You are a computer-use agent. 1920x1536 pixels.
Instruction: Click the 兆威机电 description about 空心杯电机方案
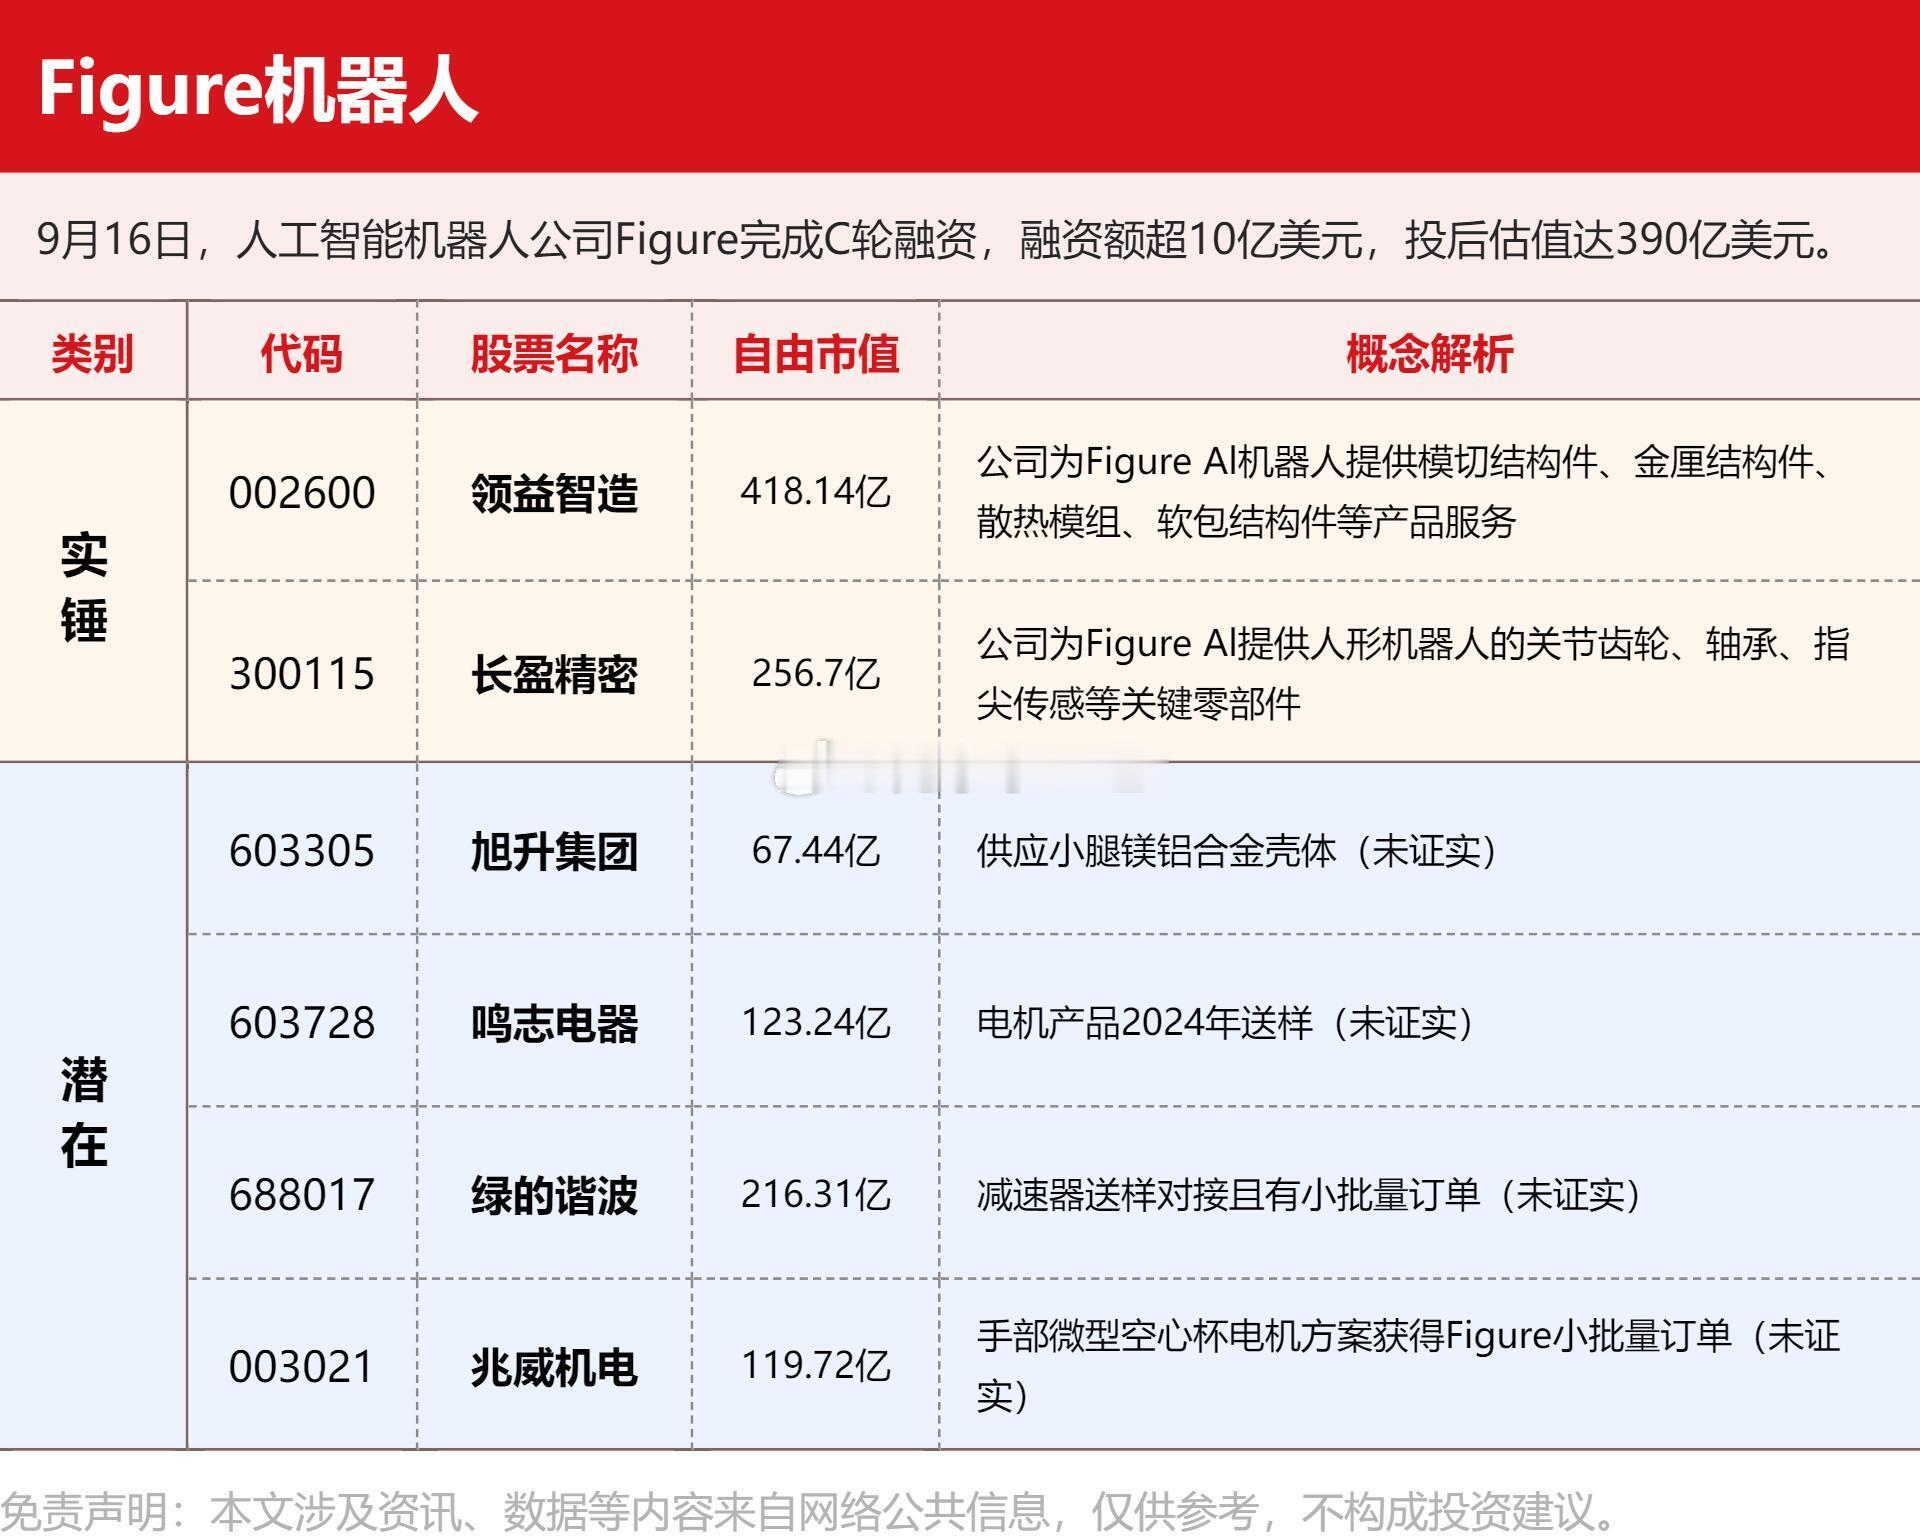tap(1408, 1365)
